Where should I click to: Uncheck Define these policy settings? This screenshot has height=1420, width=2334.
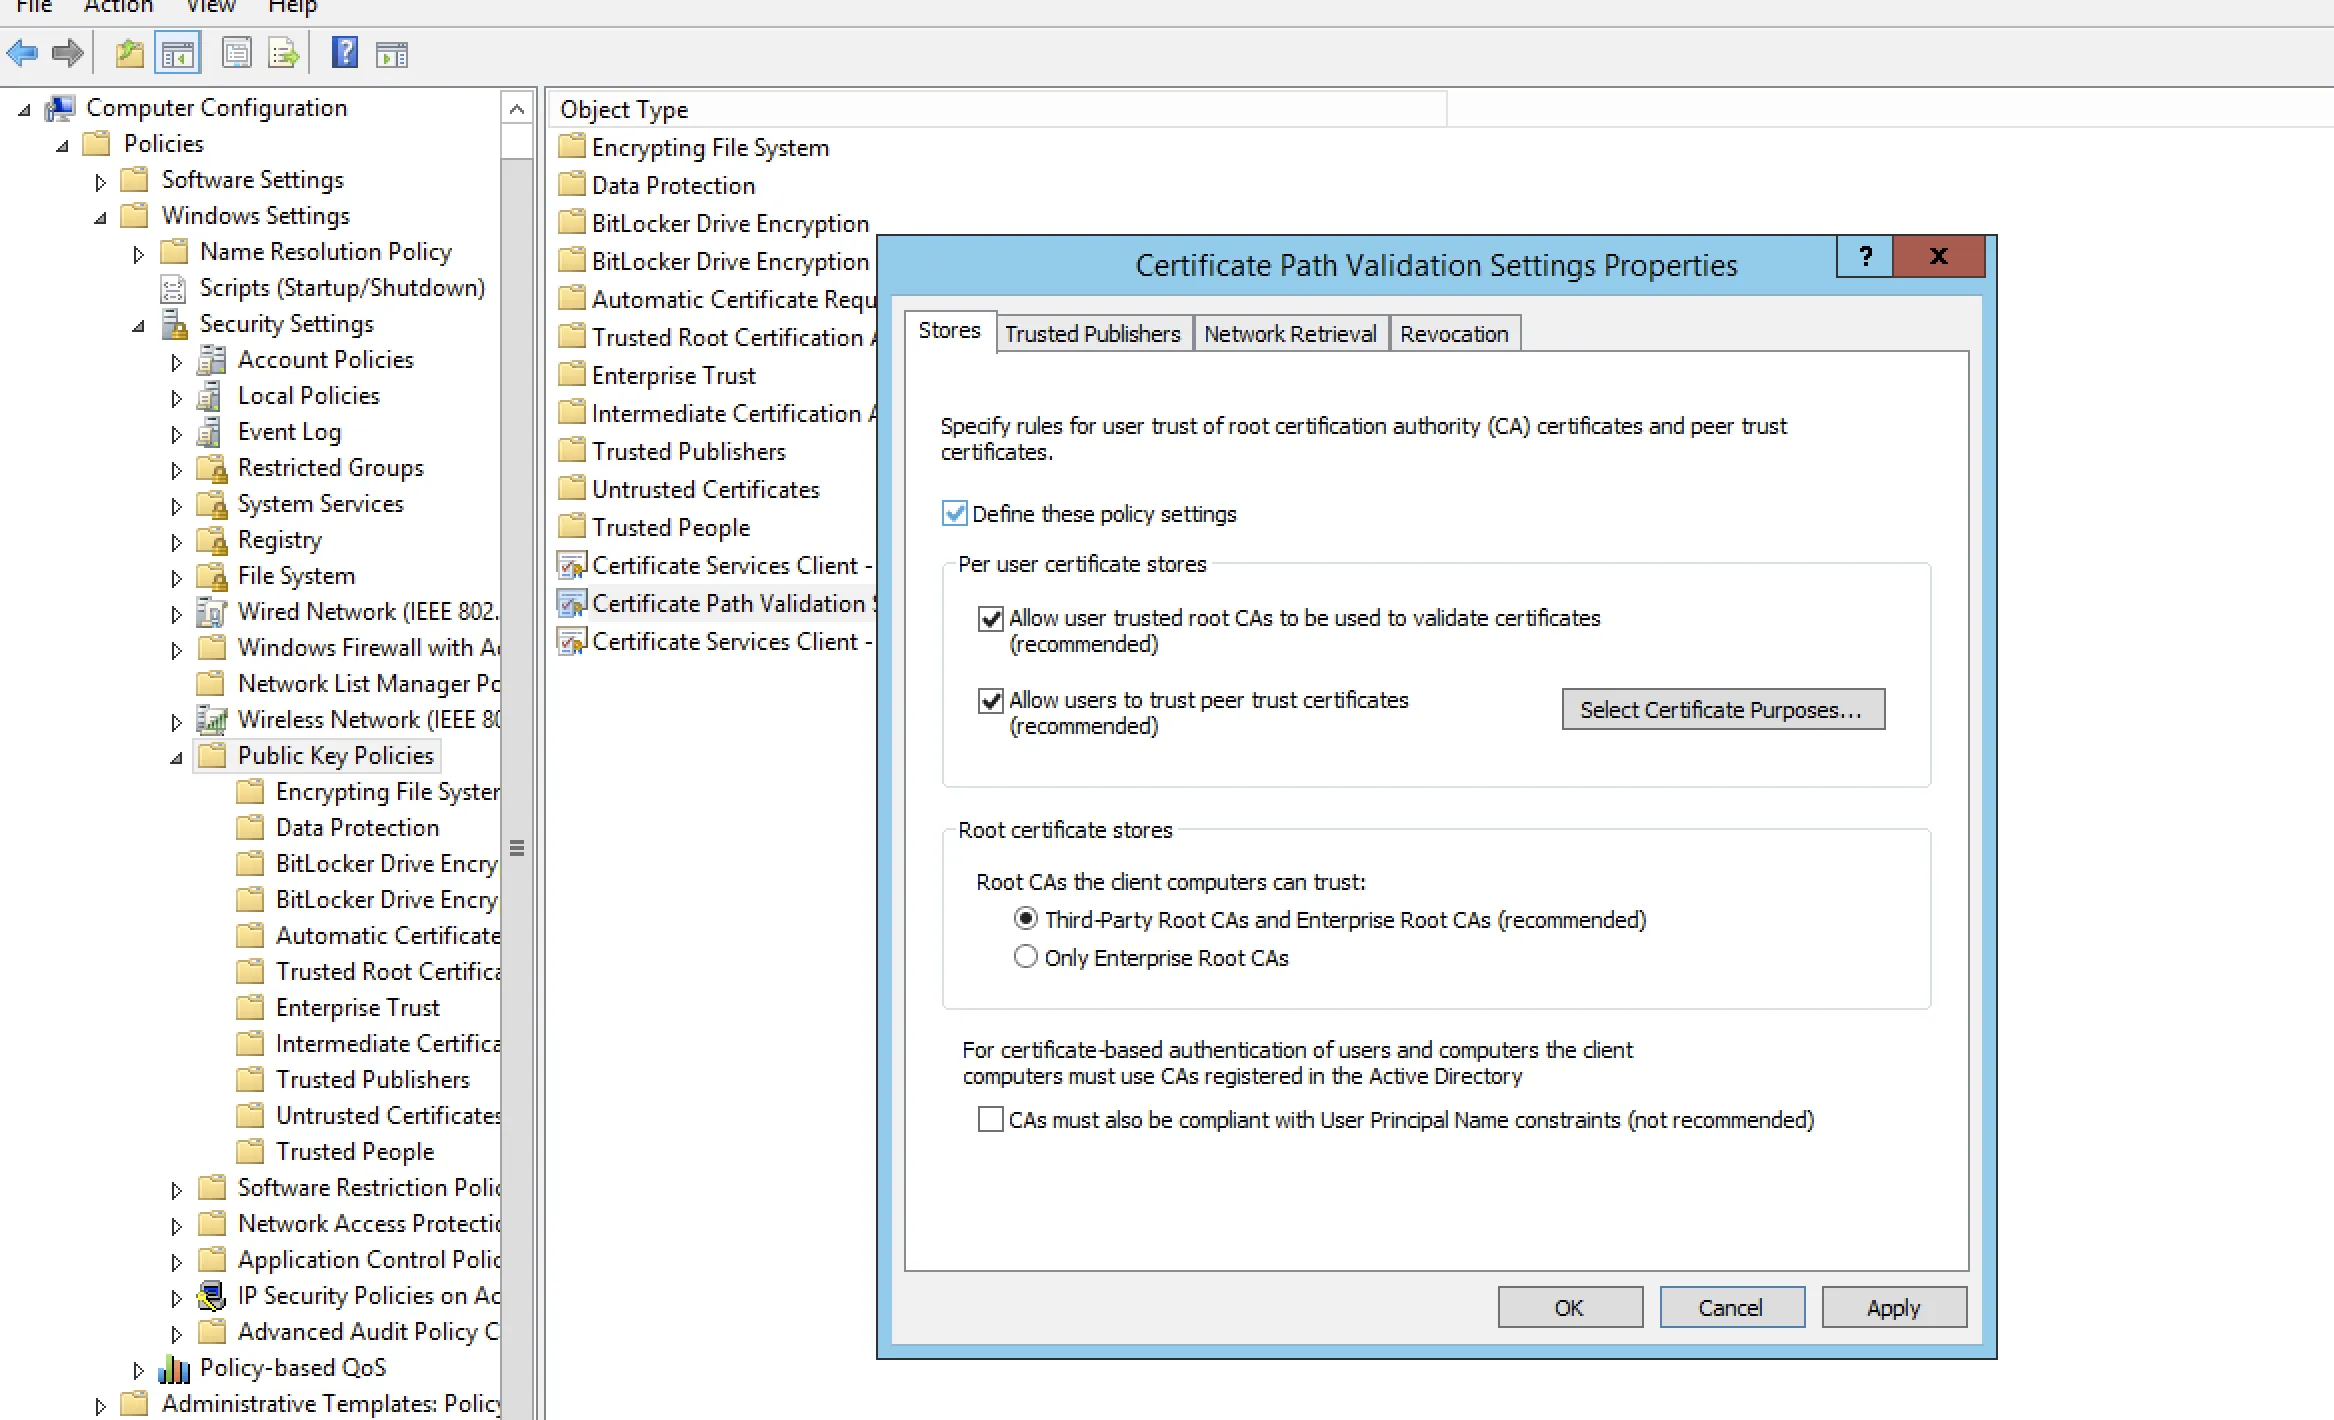coord(955,514)
